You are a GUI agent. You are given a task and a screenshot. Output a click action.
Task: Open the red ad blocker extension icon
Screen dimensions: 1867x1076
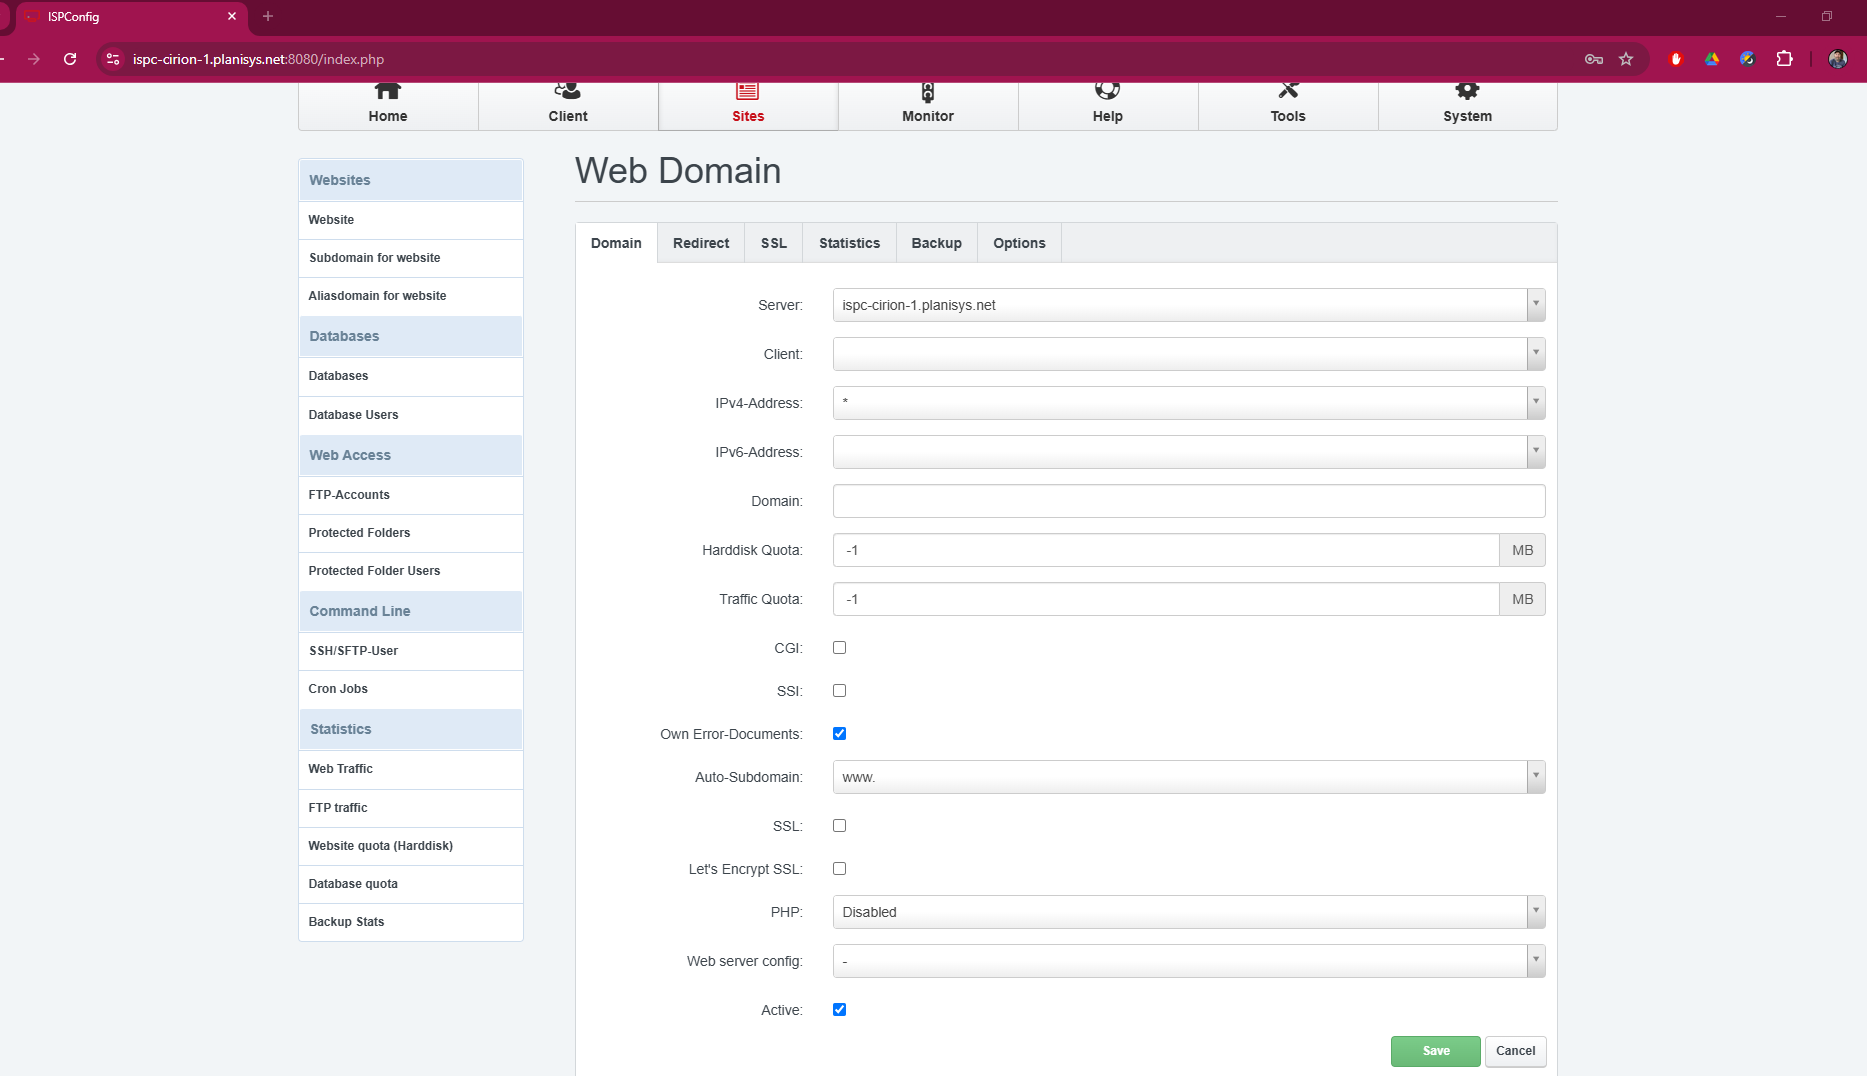1676,59
